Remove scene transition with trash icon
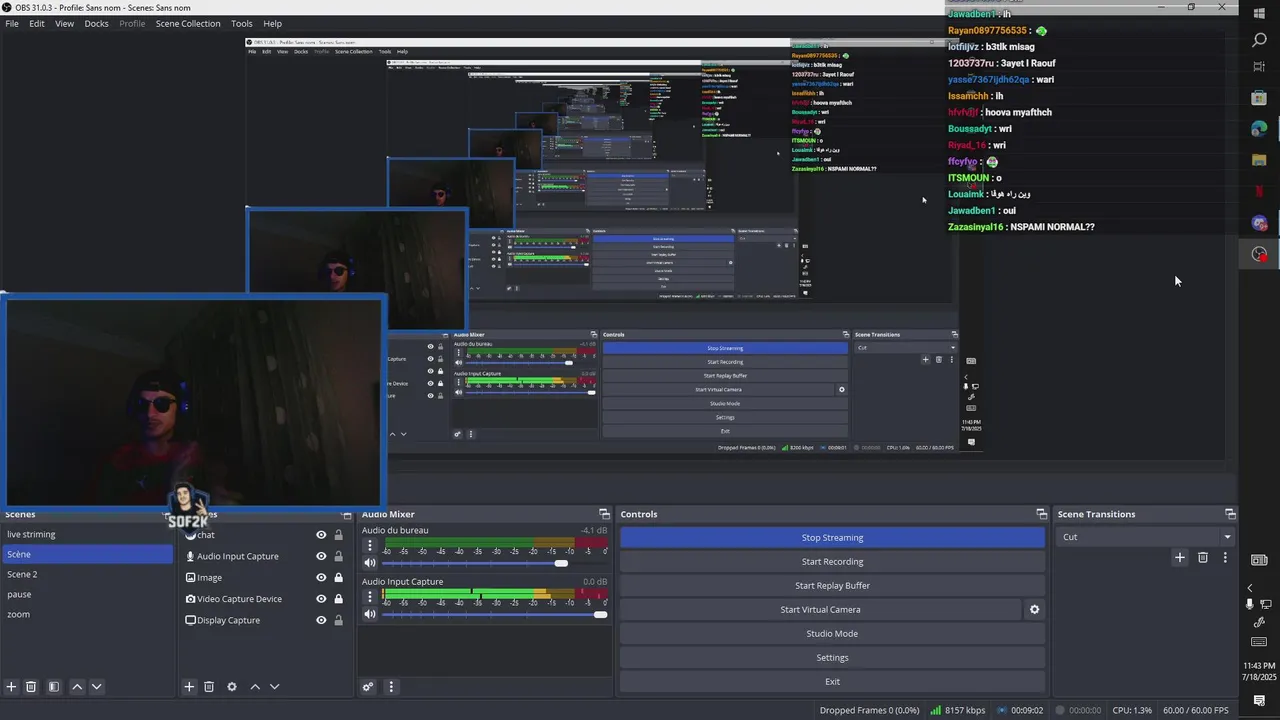This screenshot has height=720, width=1280. [x=1203, y=558]
